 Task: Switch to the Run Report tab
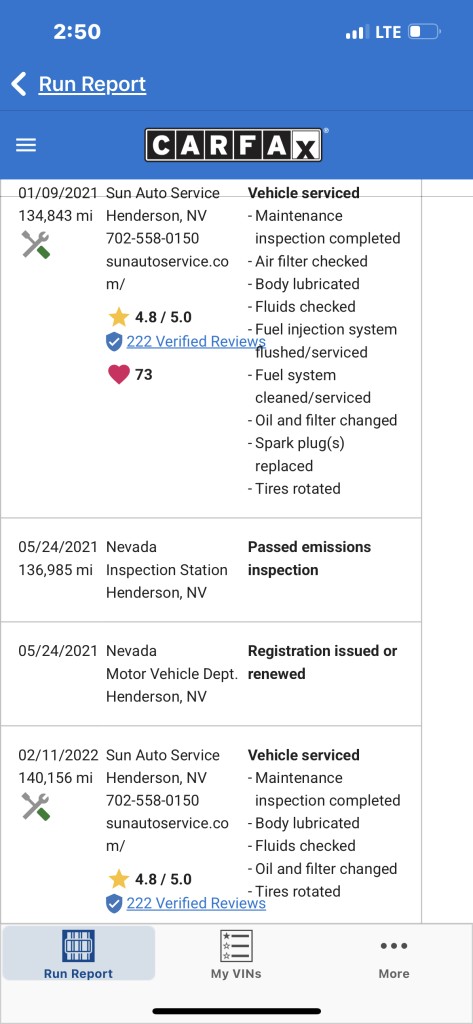pyautogui.click(x=78, y=953)
